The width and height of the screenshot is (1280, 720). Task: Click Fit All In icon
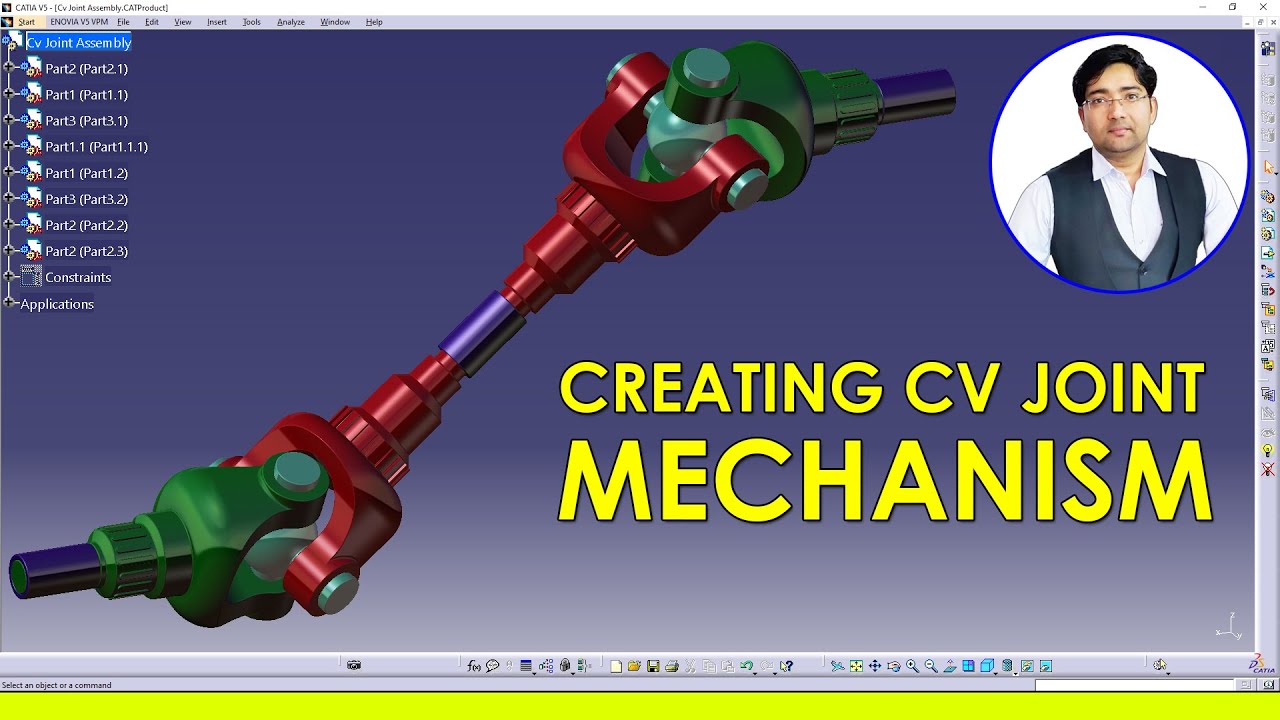(855, 666)
